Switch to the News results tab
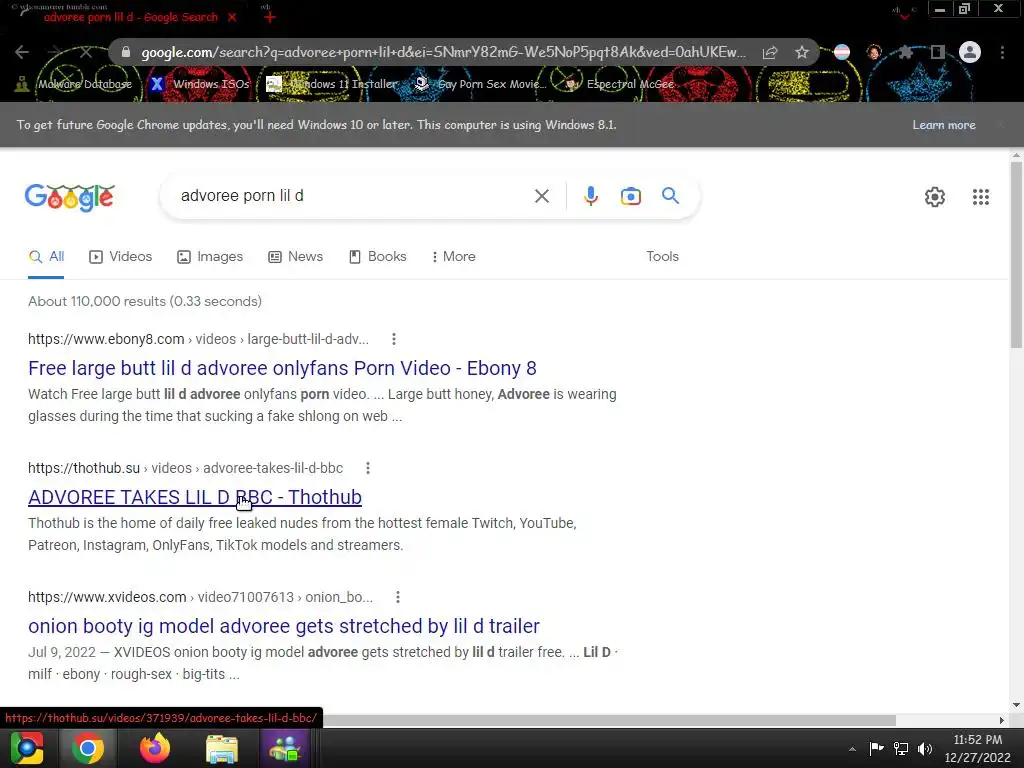The image size is (1024, 768). (x=296, y=257)
